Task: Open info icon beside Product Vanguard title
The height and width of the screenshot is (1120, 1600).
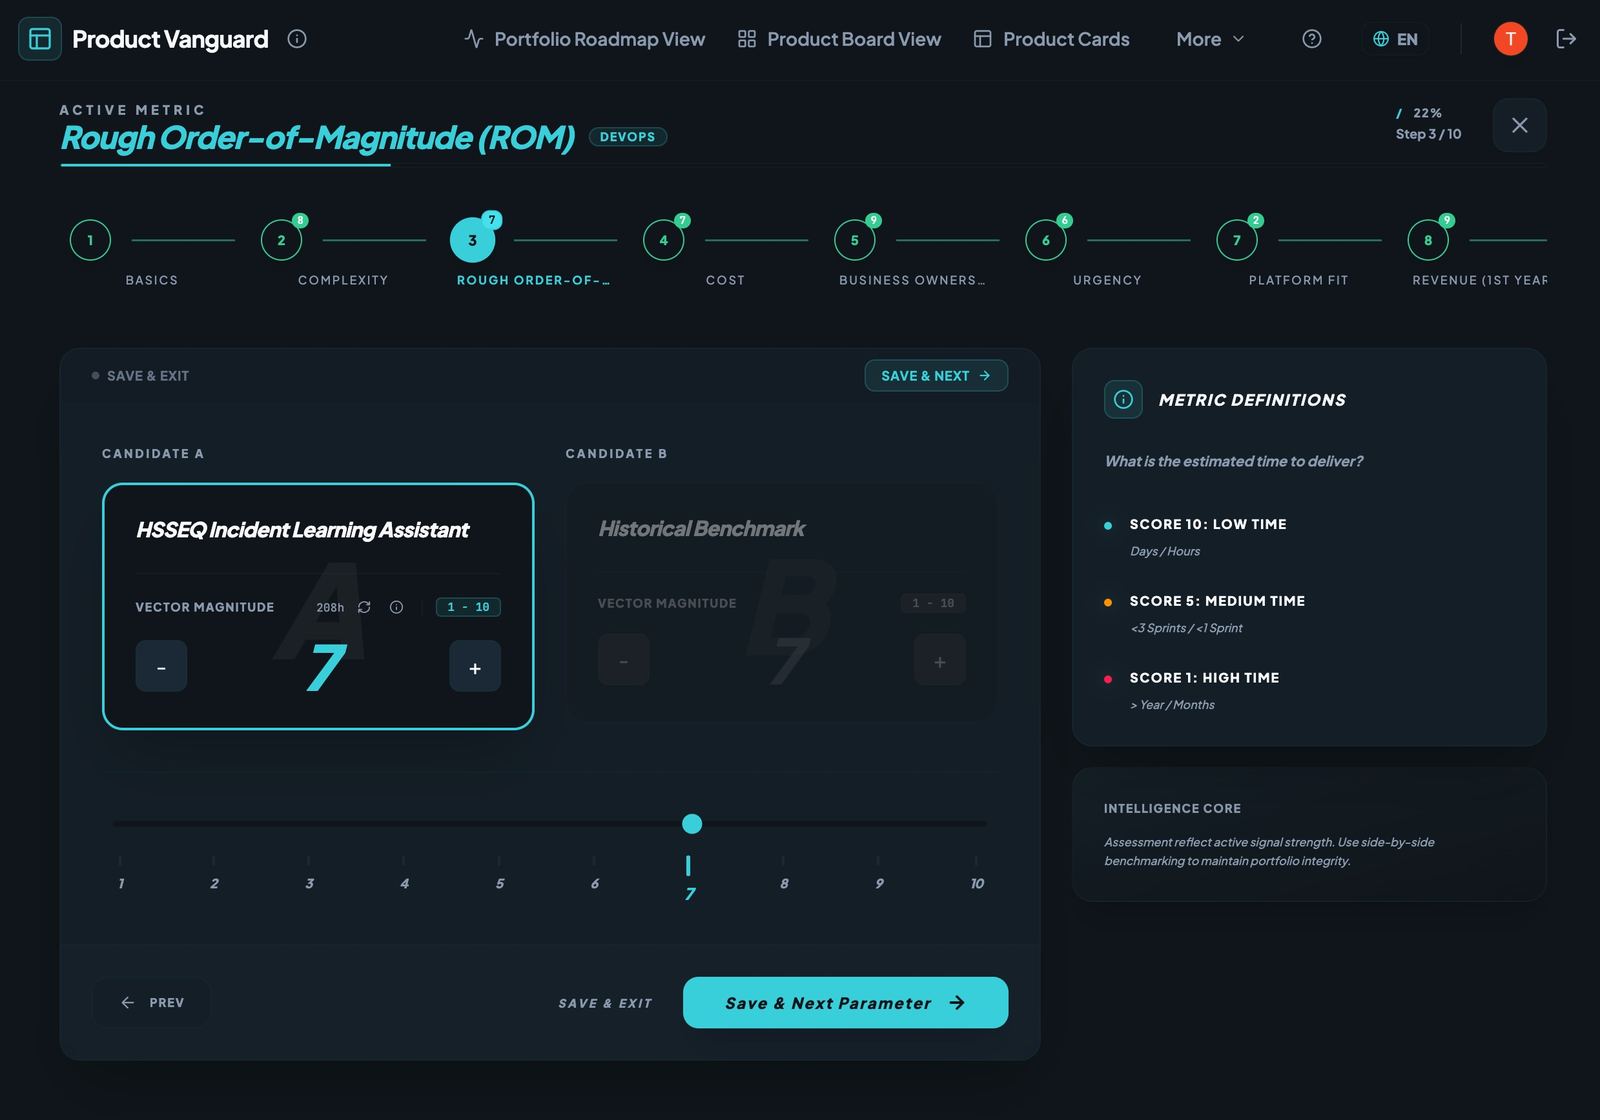Action: 297,39
